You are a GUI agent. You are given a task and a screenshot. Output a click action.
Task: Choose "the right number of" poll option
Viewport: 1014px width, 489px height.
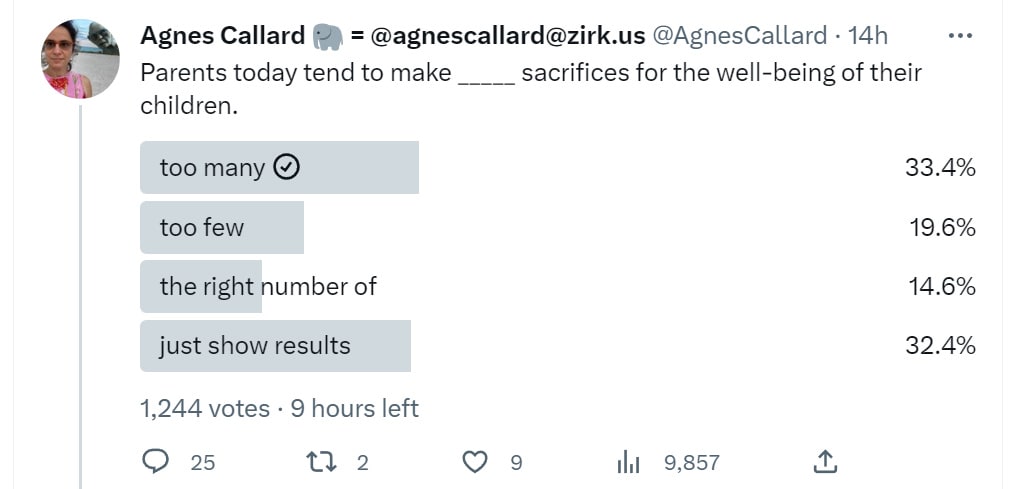(x=267, y=286)
